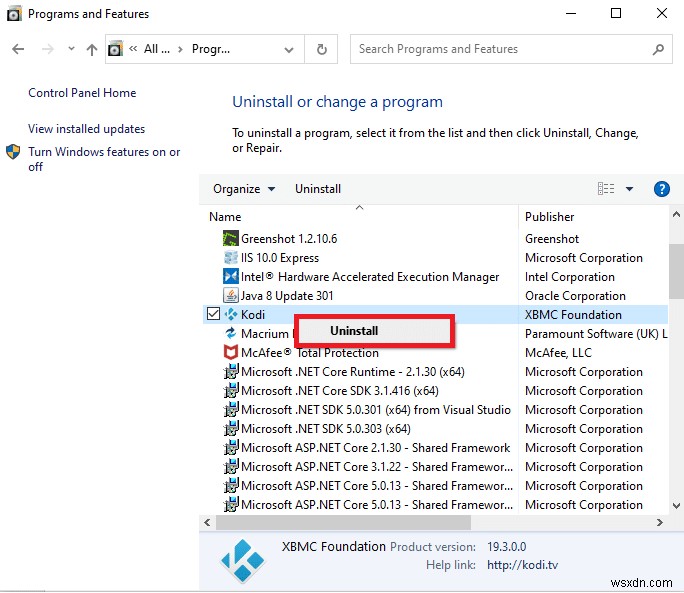Click the refresh button beside the address bar
This screenshot has height=593, width=684.
pos(321,49)
